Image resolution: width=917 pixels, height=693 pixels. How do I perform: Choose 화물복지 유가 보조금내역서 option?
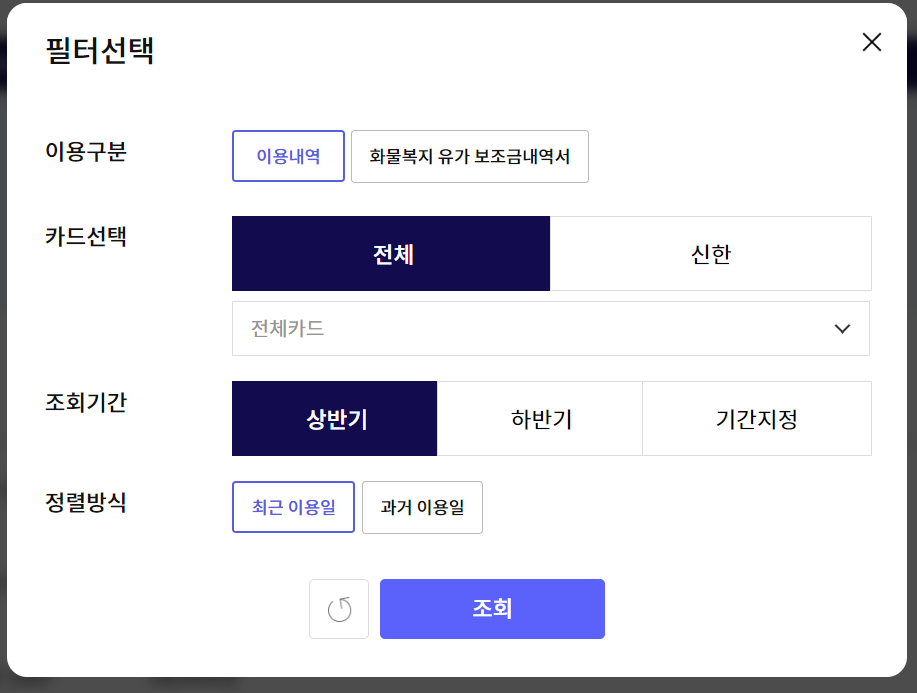(x=470, y=157)
